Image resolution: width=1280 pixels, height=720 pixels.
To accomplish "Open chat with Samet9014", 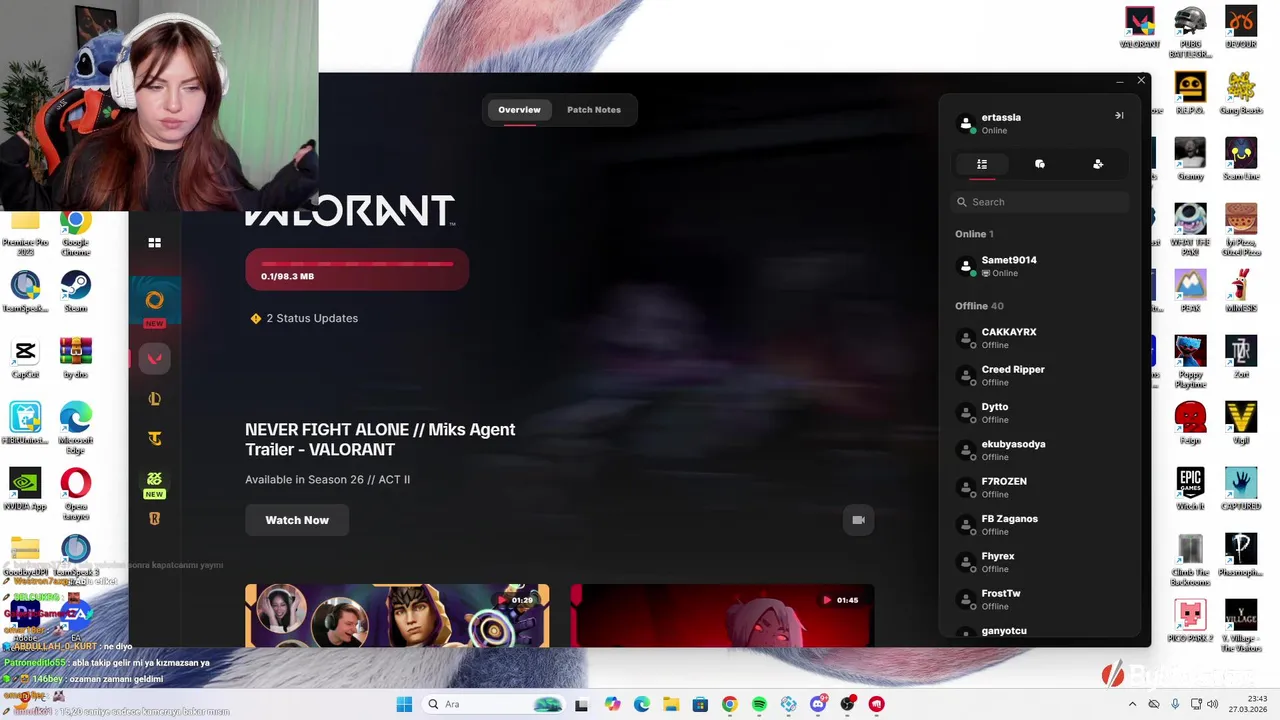I will point(1040,266).
